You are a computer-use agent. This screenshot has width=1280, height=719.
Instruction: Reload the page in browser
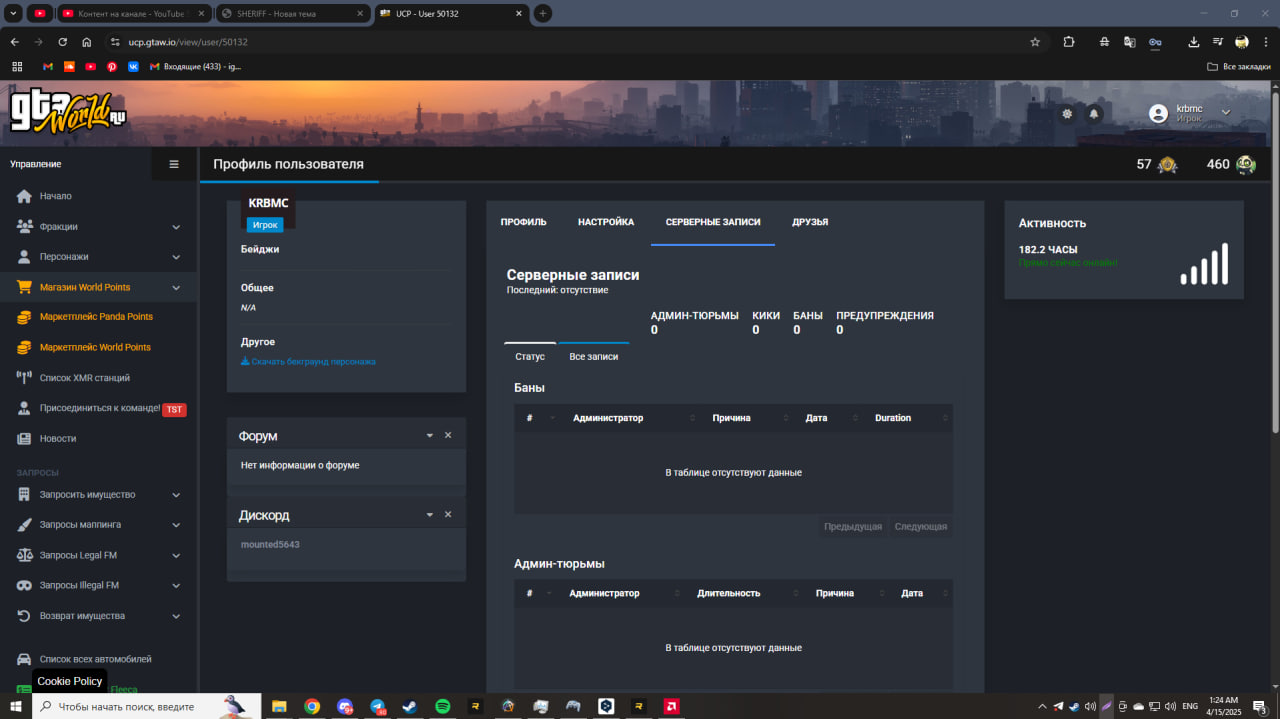point(62,42)
